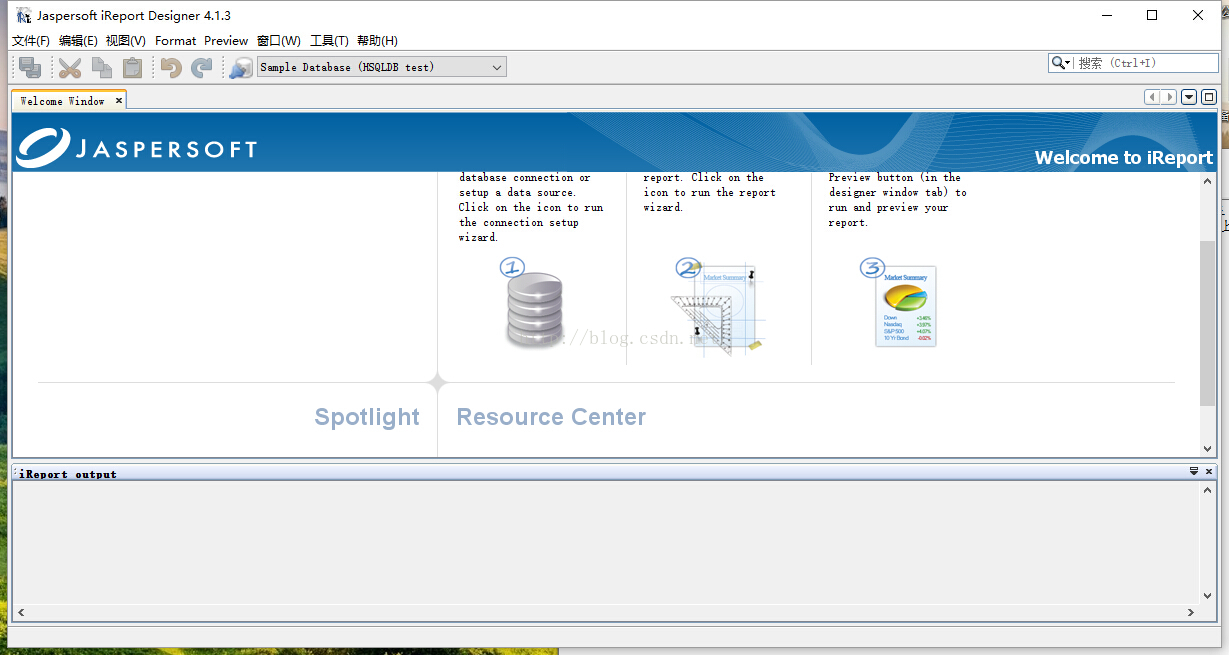Click the Resource Center heading
The width and height of the screenshot is (1229, 655).
click(x=551, y=417)
